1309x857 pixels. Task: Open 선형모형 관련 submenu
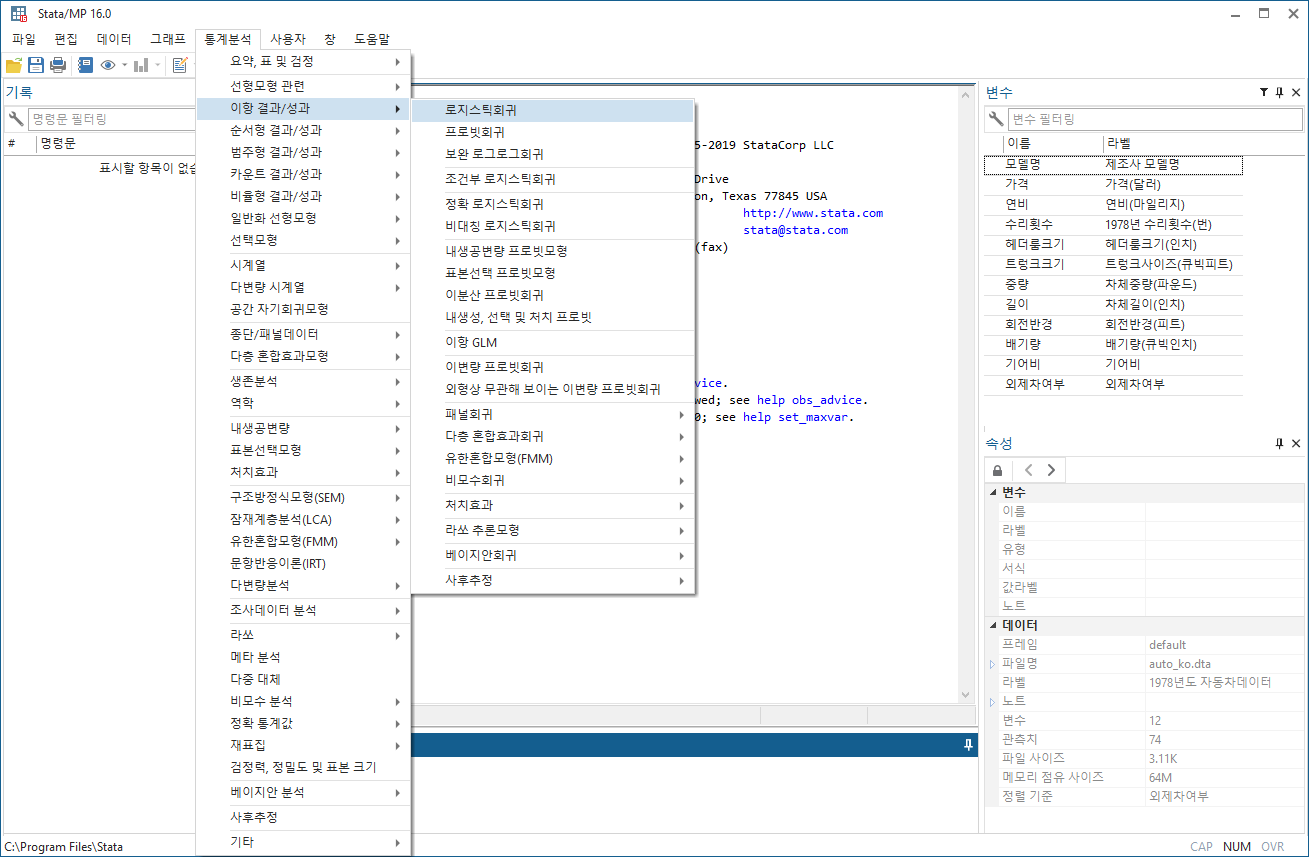coord(303,87)
